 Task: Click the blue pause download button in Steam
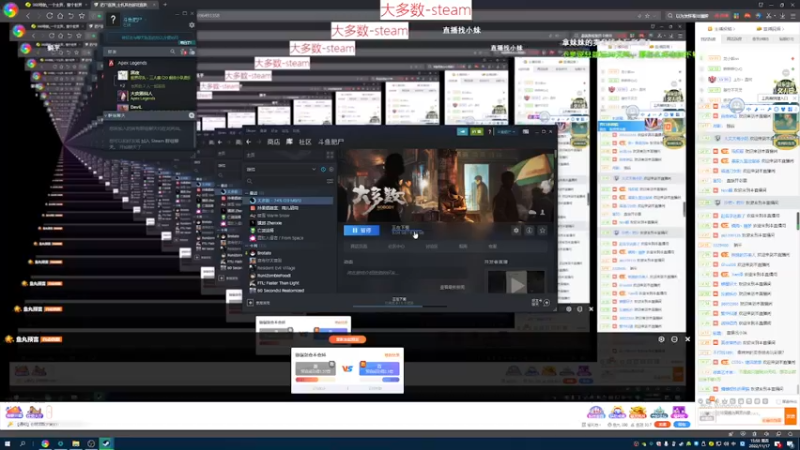(x=361, y=231)
